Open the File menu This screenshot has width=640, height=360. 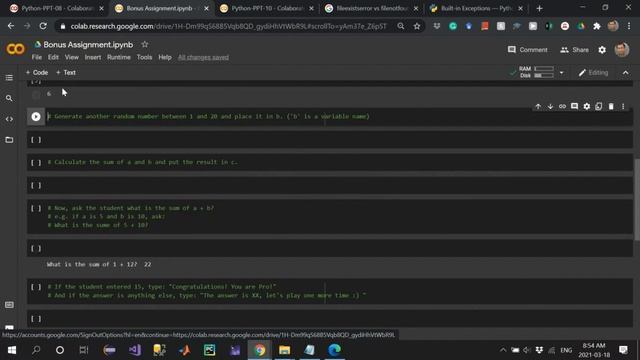[37, 57]
